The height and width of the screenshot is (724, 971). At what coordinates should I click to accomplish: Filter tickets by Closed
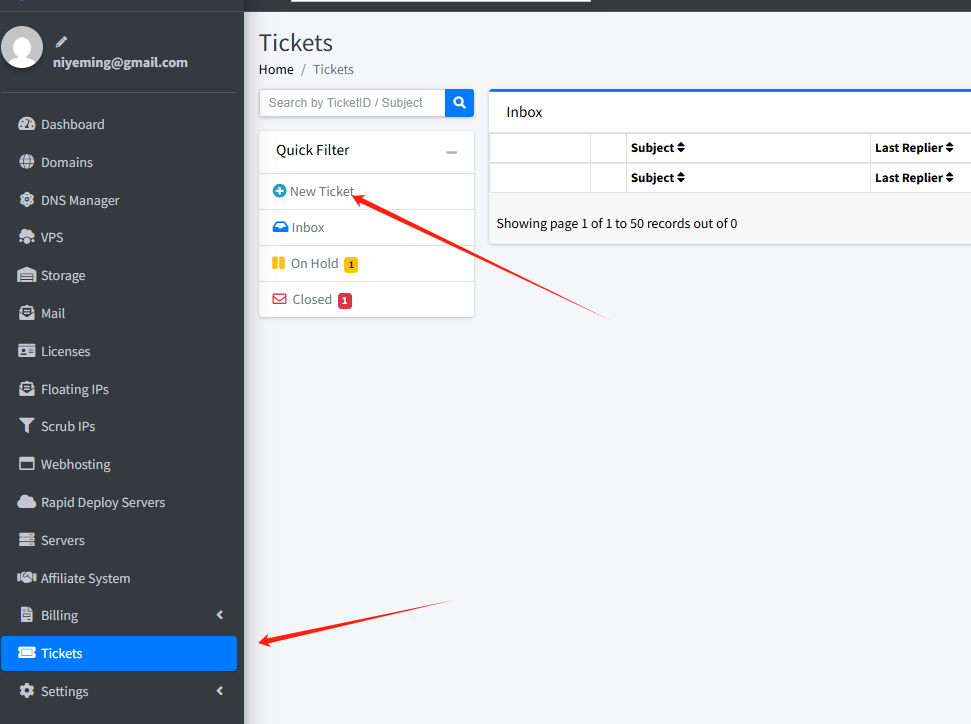367,299
